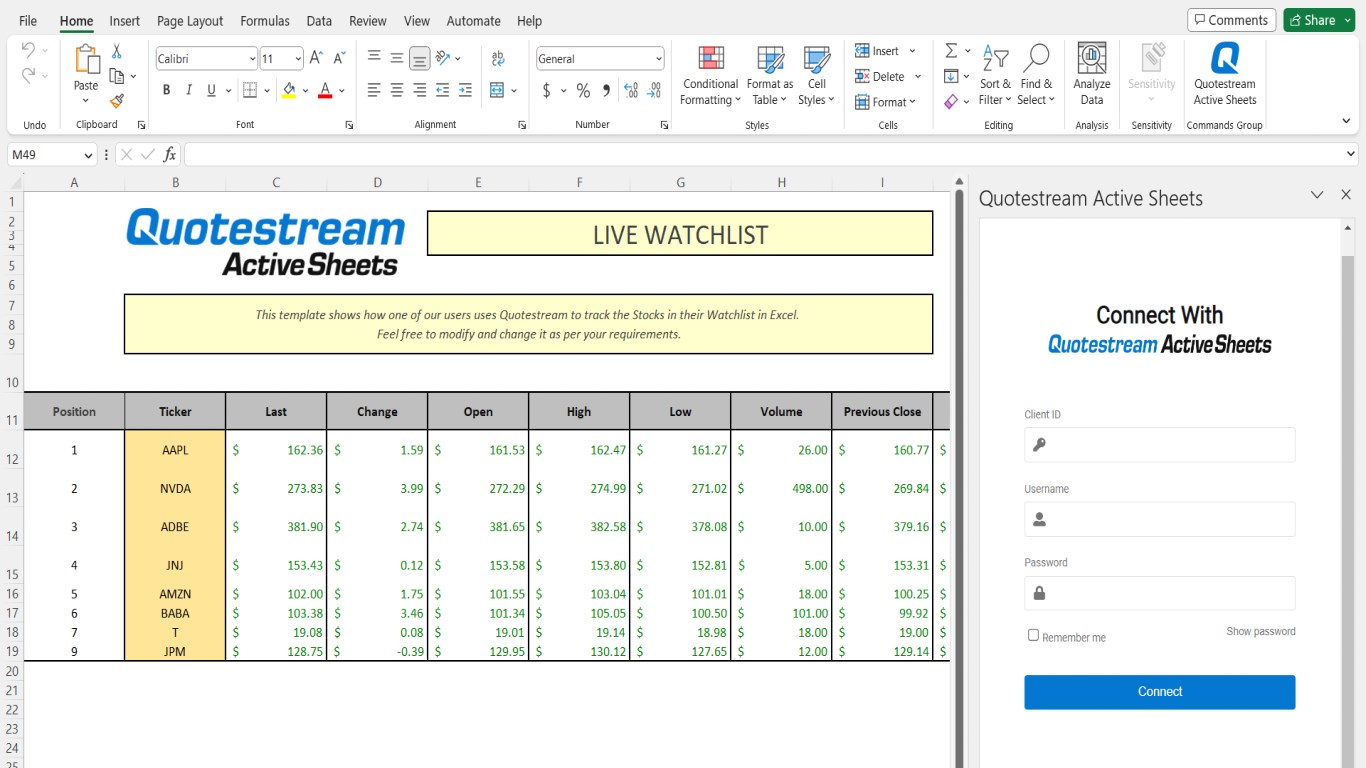Launch Quotestream Active Sheets add-in button

pos(1225,74)
